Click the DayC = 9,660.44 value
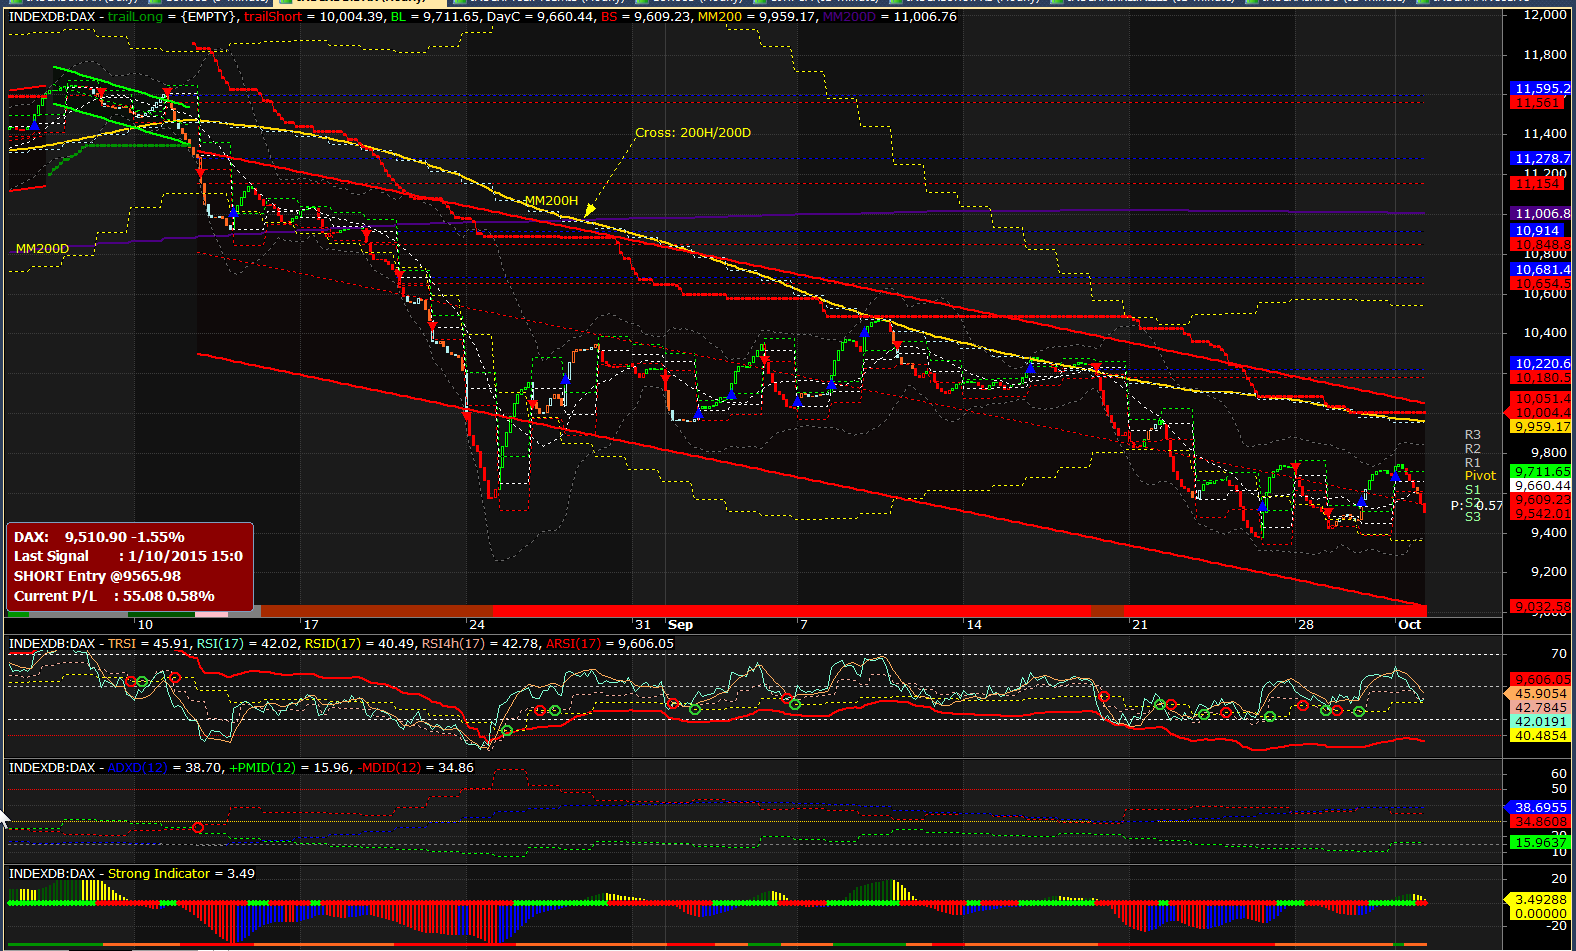Screen dimensions: 1576x951 540,17
